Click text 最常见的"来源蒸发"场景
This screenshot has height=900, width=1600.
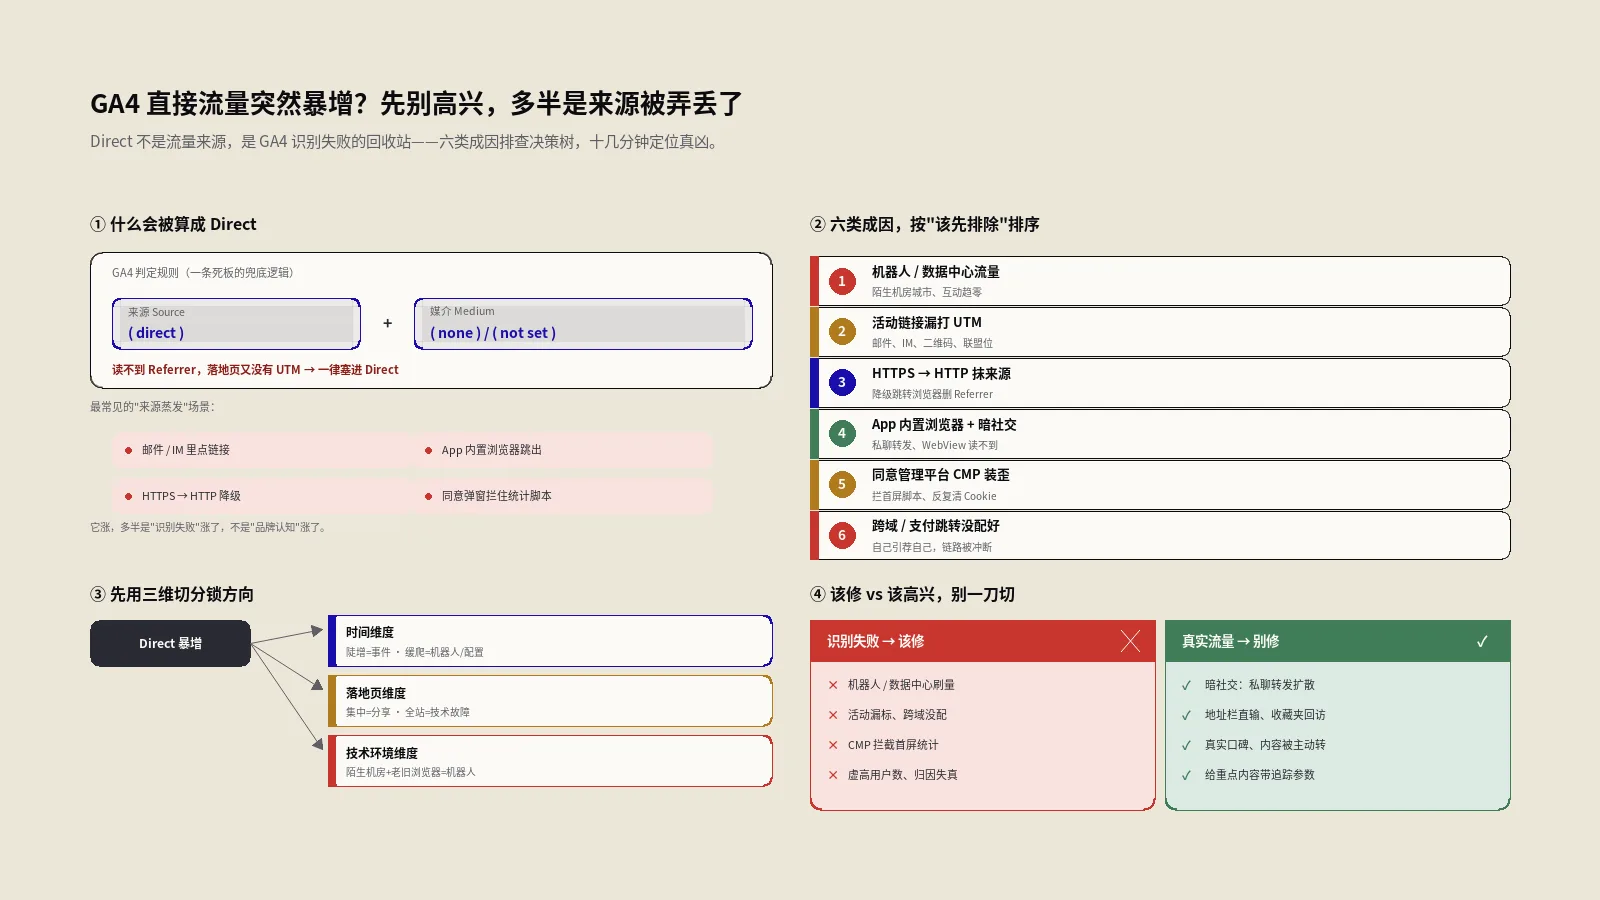pos(152,407)
